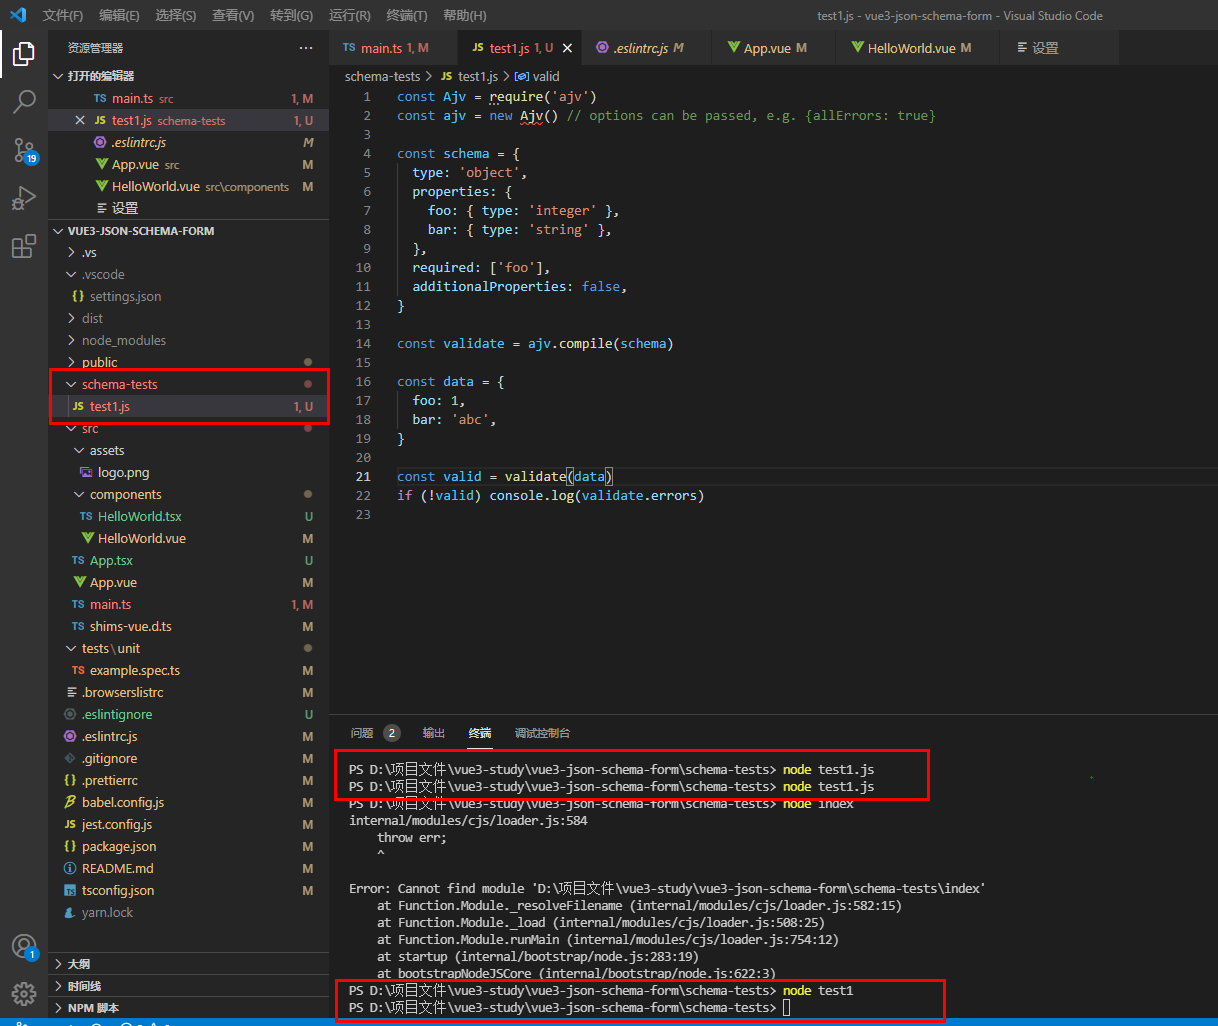Open the 终端(T) menu
1218x1026 pixels.
(406, 15)
